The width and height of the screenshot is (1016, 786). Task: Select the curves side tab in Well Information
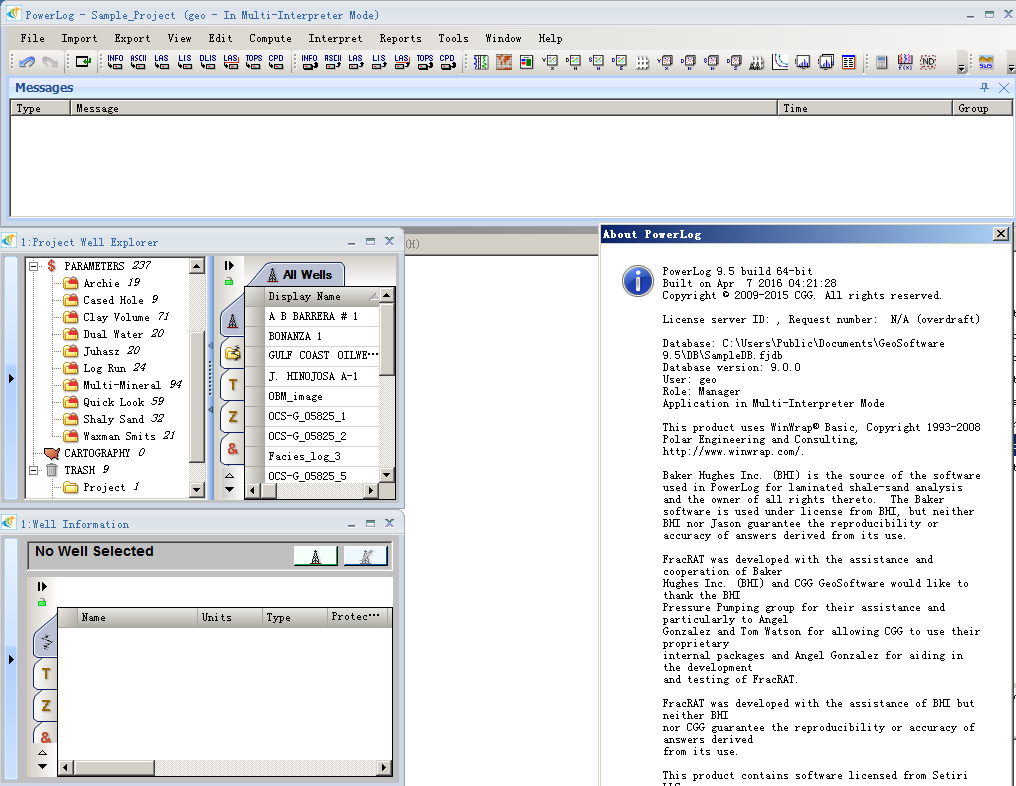(x=45, y=642)
